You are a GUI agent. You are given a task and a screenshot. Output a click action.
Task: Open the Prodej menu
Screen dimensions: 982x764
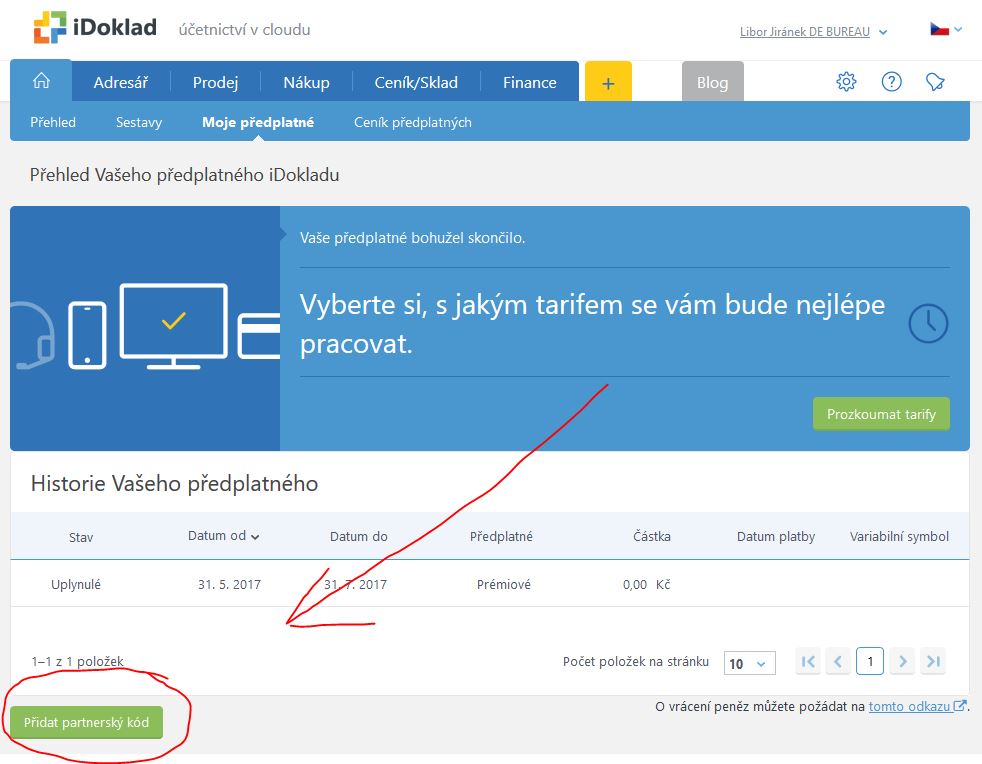pos(215,83)
